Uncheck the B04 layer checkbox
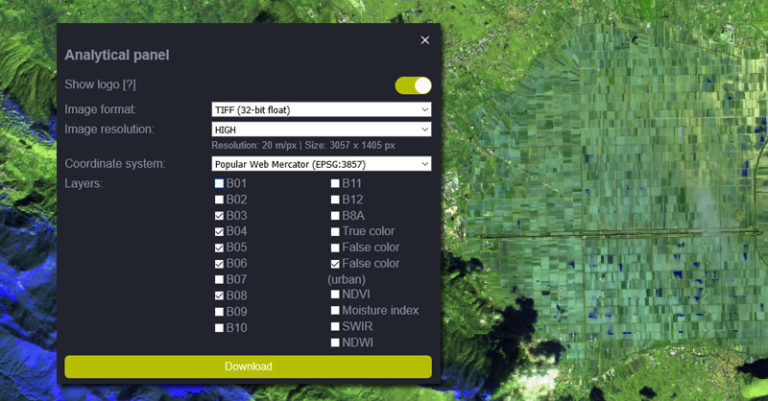The width and height of the screenshot is (768, 401). [219, 232]
